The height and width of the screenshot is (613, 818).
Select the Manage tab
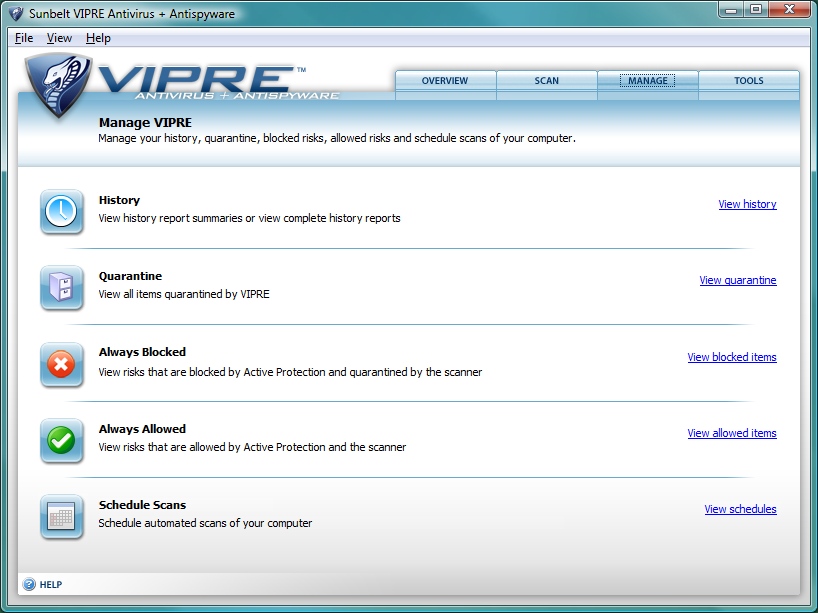tap(647, 81)
